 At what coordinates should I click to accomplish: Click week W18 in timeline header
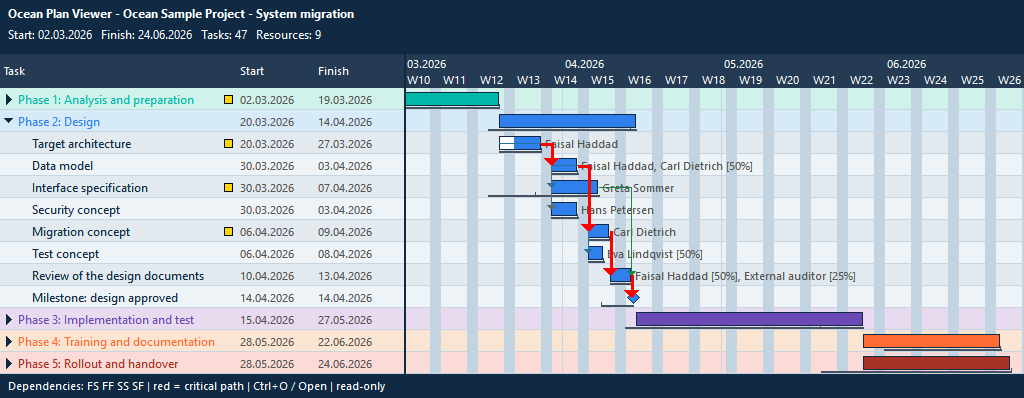click(714, 80)
